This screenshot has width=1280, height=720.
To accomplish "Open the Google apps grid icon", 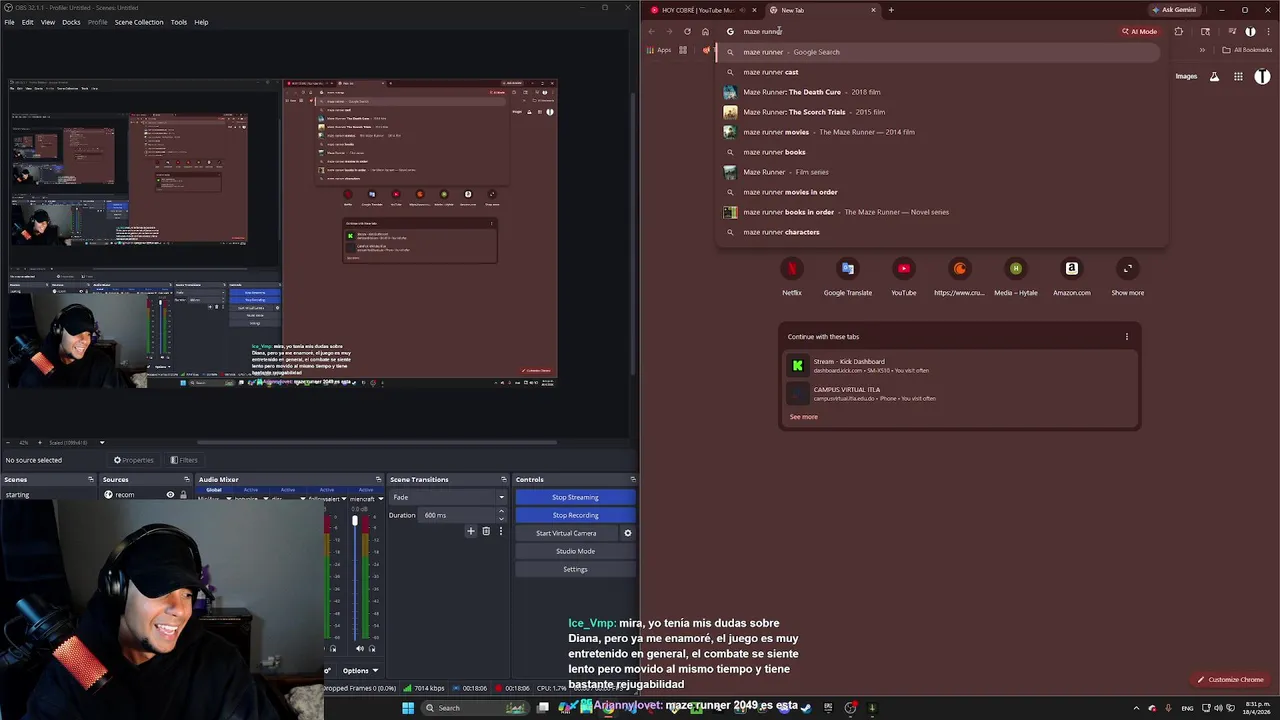I will [1238, 76].
